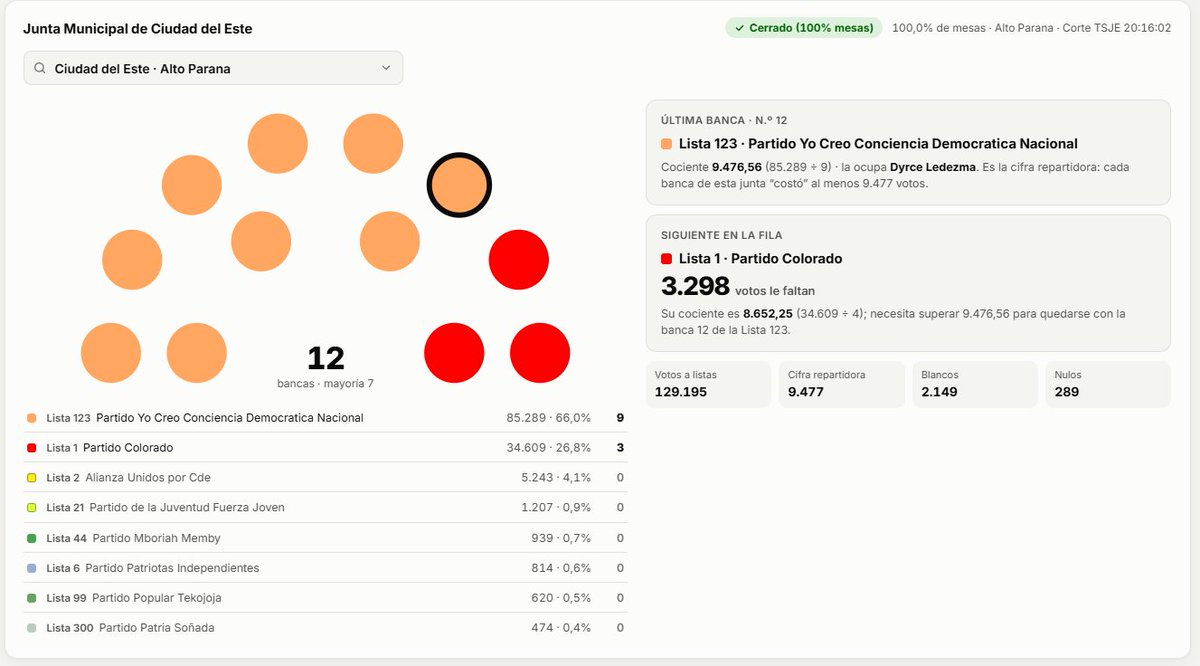Click the Lista 123 orange legend swatch
This screenshot has width=1200, height=666.
pos(32,418)
